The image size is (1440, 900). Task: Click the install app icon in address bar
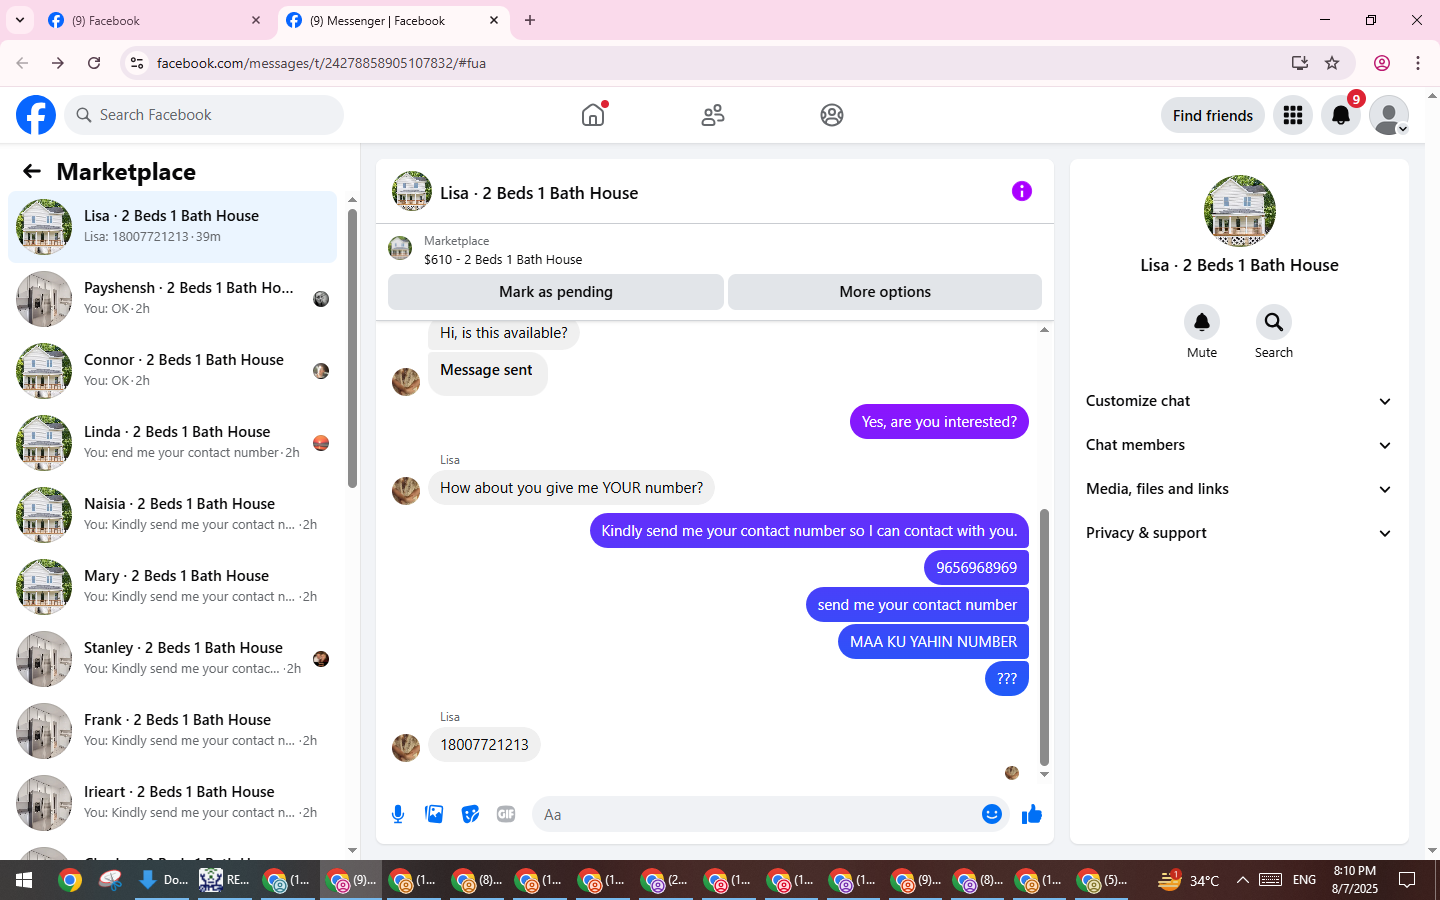(x=1300, y=63)
